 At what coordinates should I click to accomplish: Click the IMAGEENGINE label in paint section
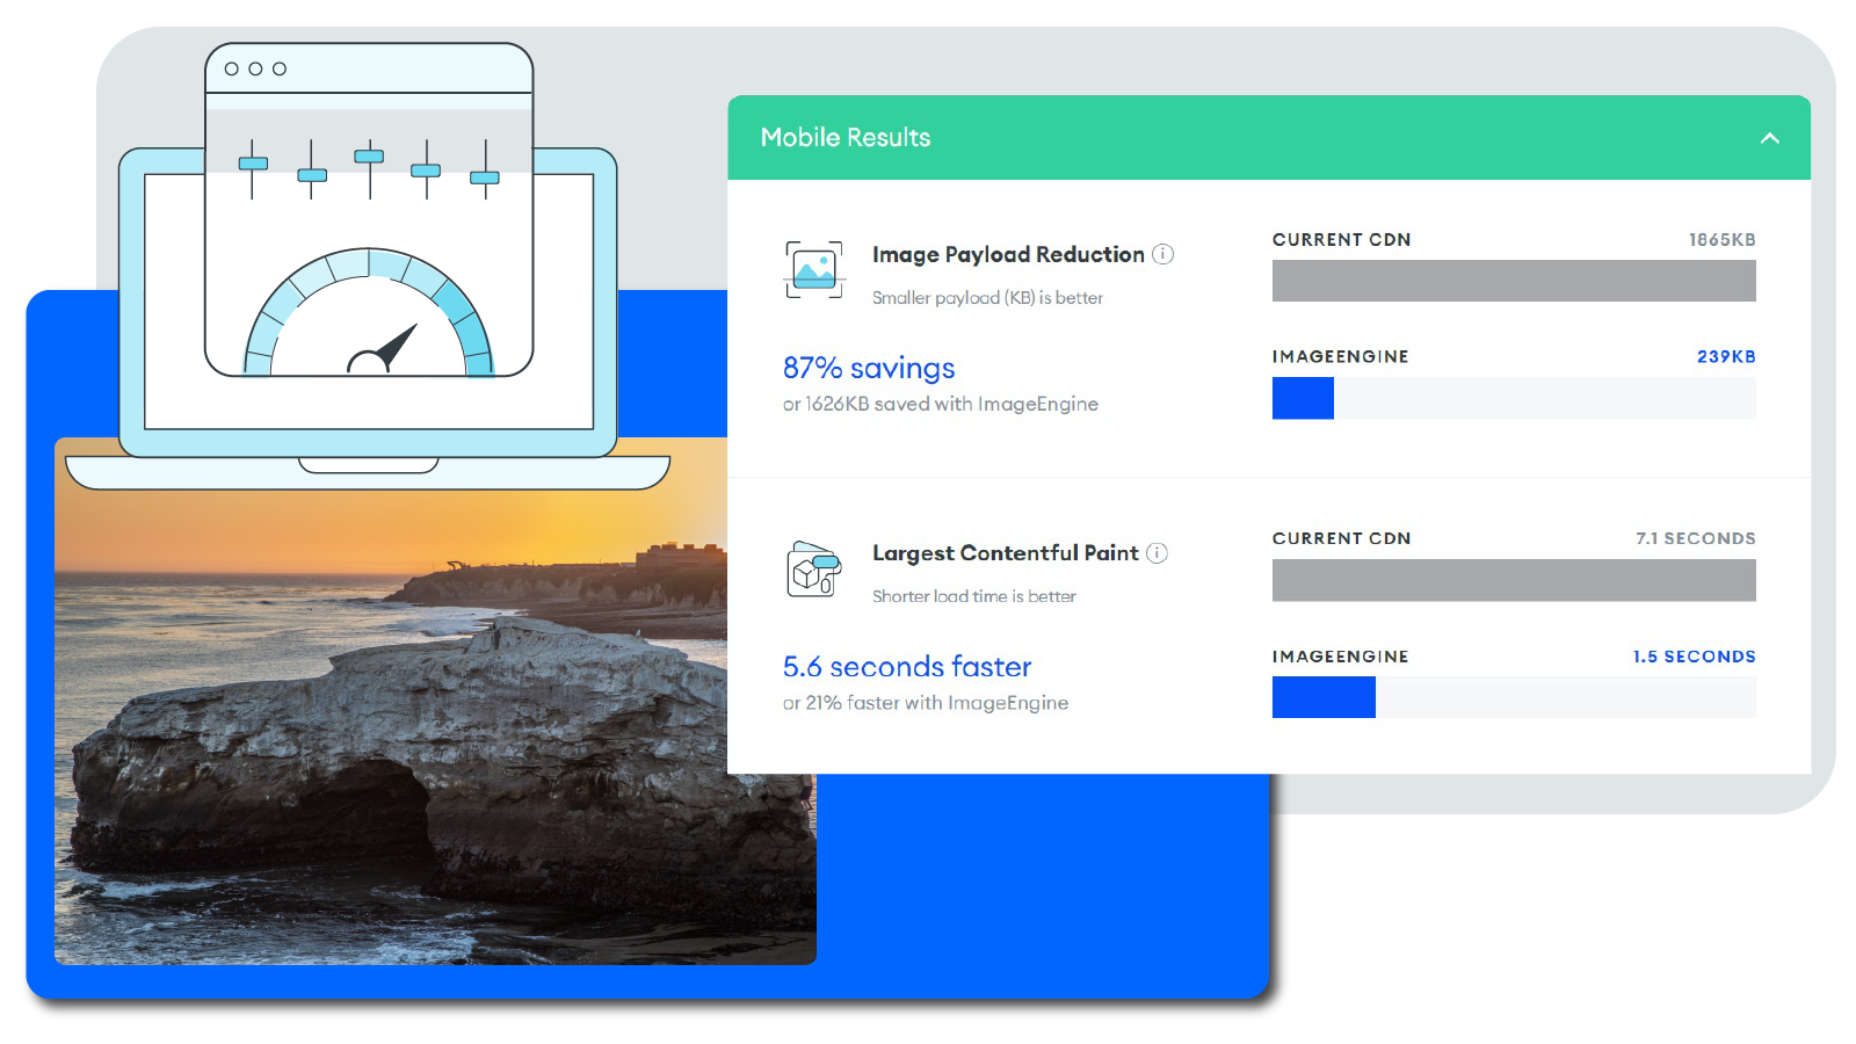(1340, 657)
